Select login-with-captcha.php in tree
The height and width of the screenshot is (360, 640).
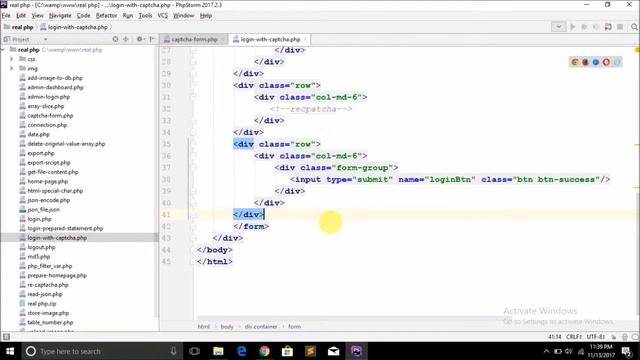point(57,238)
